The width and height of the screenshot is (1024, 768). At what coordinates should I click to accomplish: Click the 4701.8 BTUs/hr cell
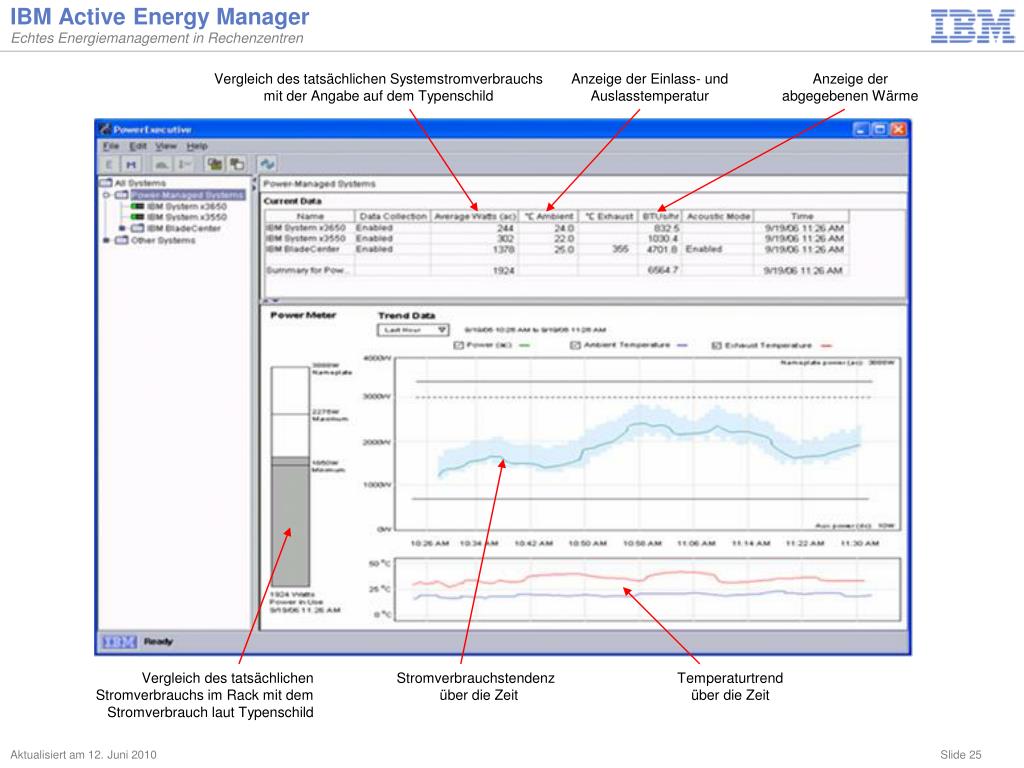click(x=662, y=249)
